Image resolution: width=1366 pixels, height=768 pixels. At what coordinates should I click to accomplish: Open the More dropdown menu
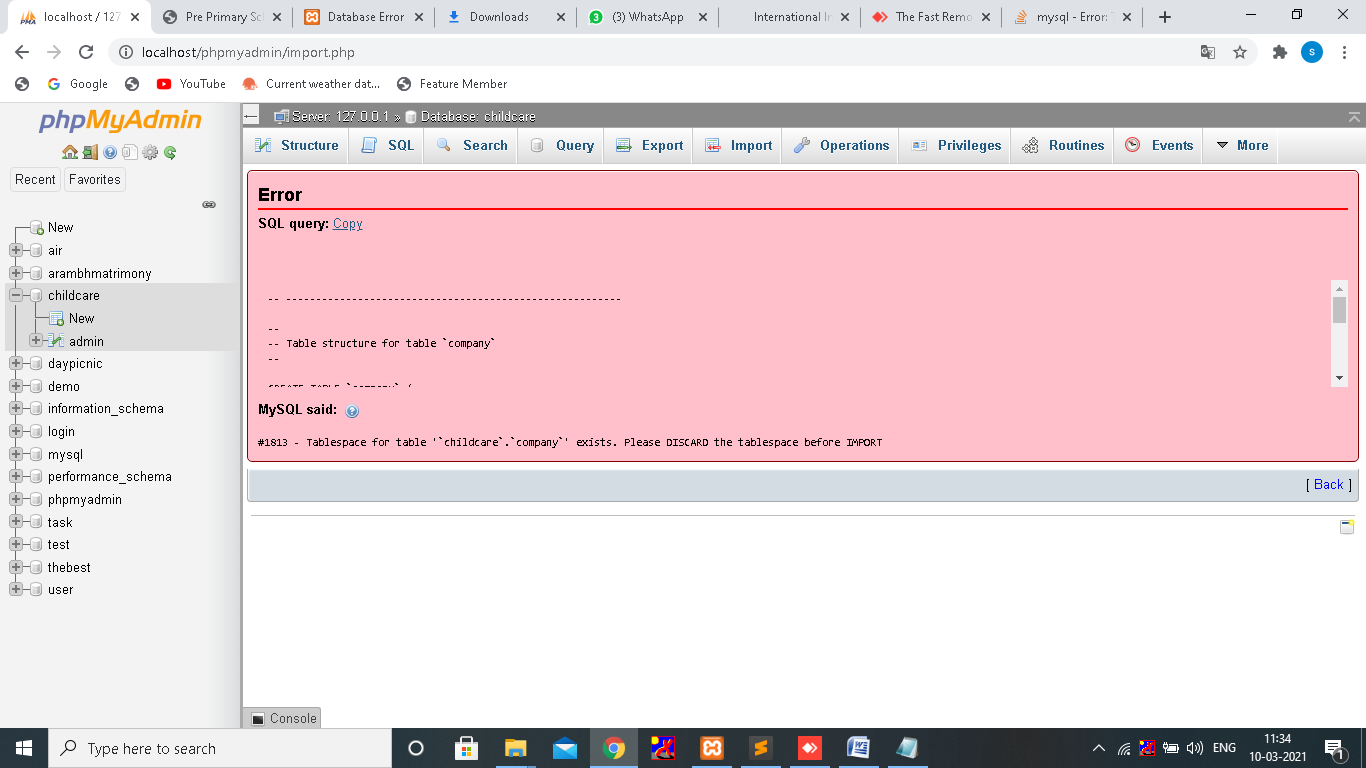pyautogui.click(x=1241, y=145)
